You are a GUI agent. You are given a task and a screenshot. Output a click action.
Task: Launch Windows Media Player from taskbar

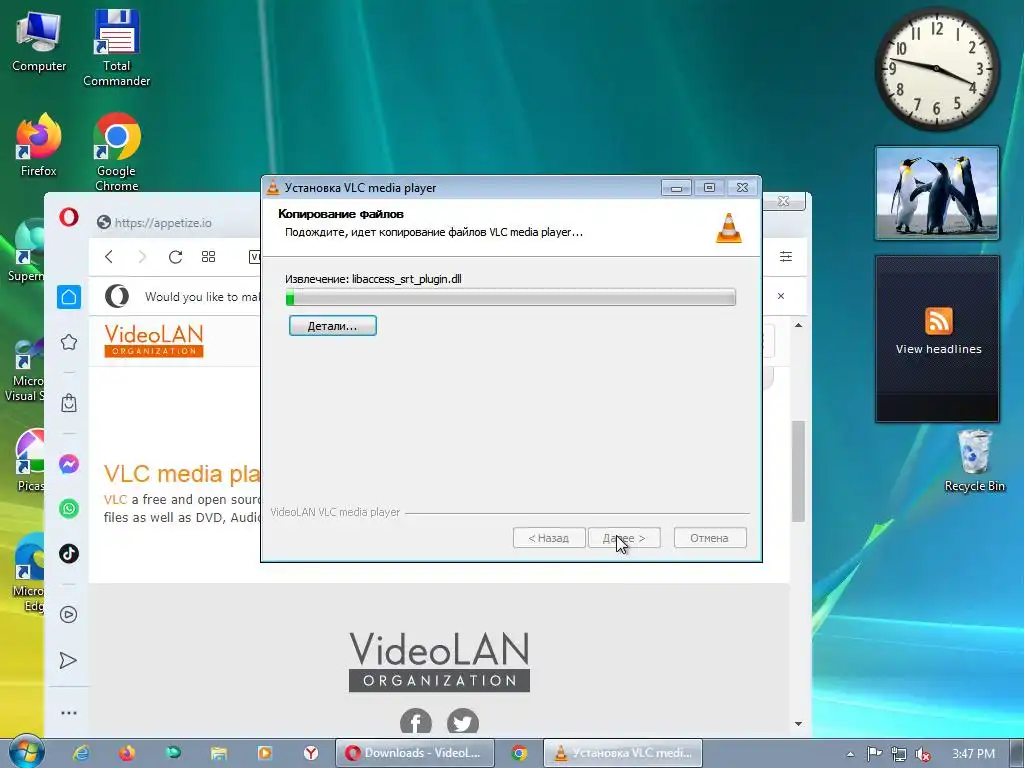[264, 753]
